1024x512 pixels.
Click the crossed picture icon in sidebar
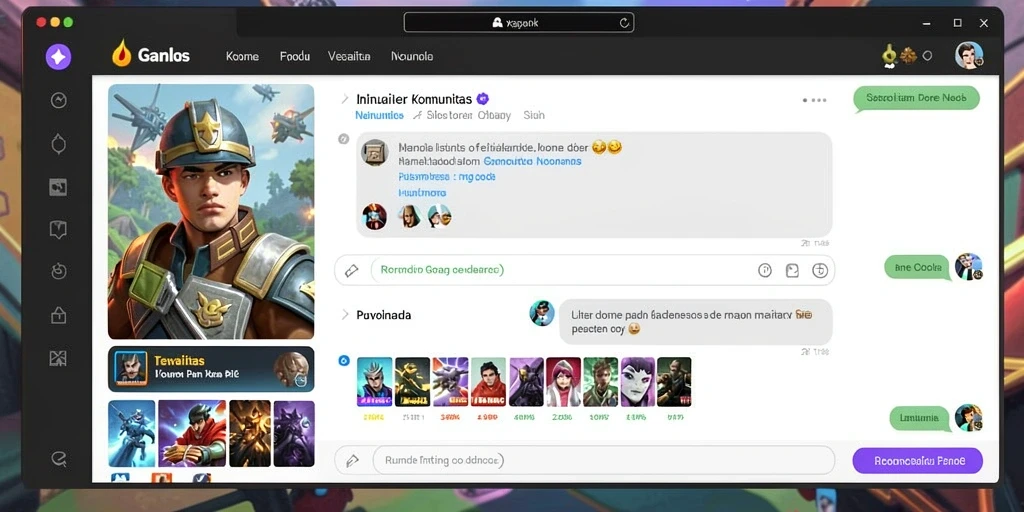58,357
